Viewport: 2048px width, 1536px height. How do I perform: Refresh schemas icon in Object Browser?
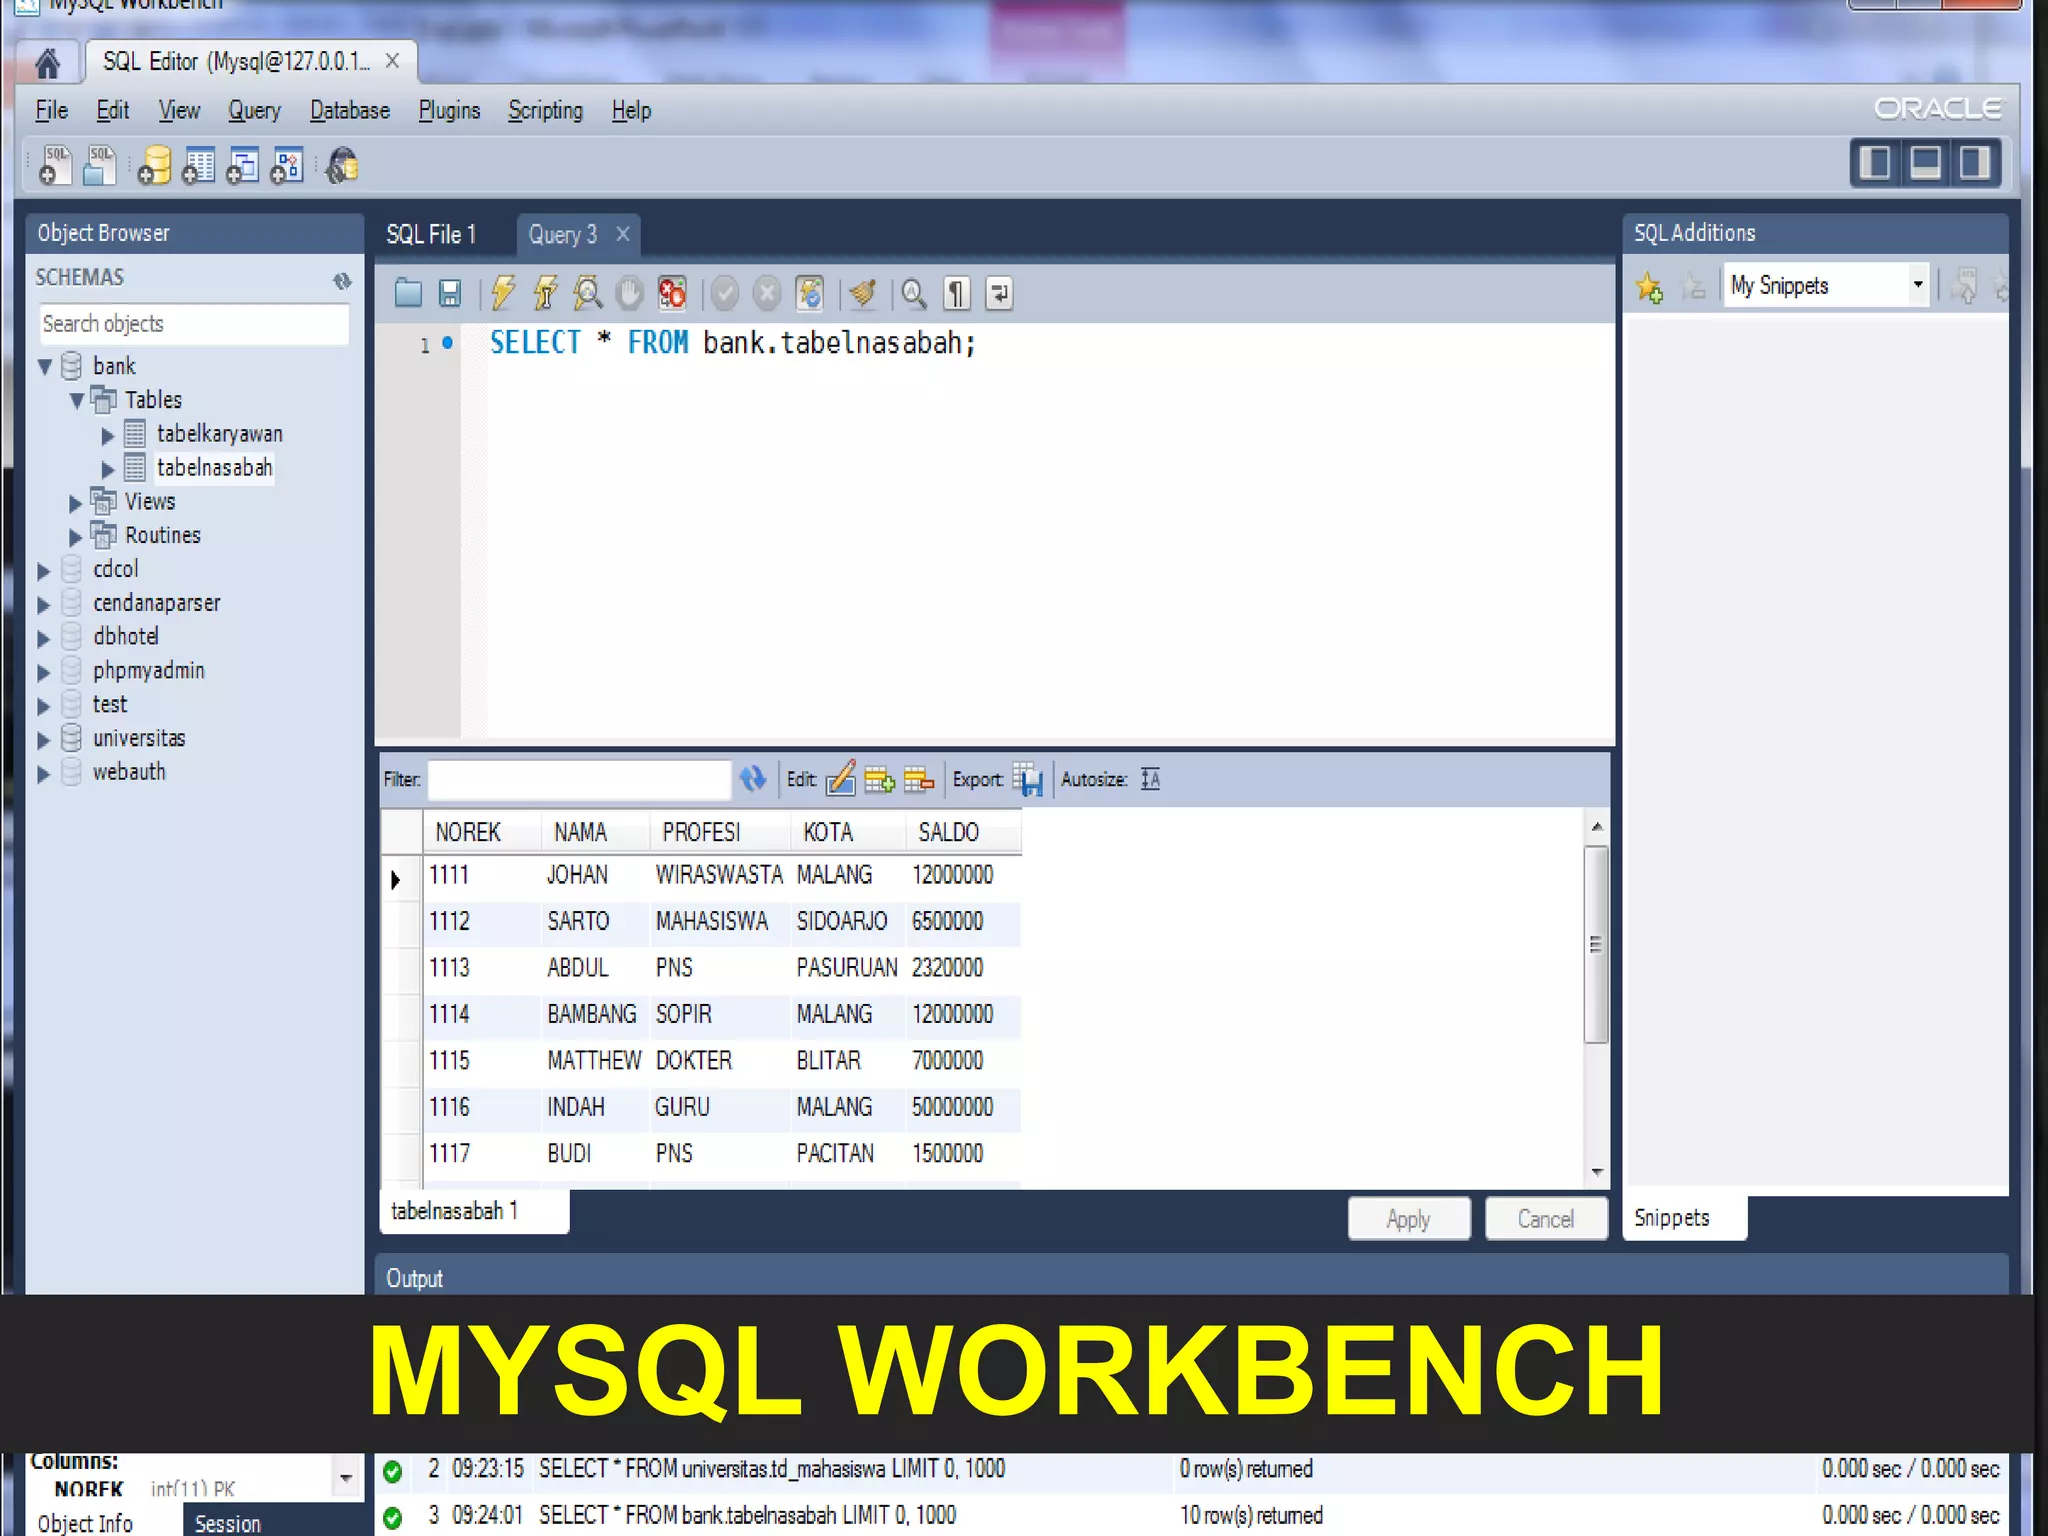342,281
